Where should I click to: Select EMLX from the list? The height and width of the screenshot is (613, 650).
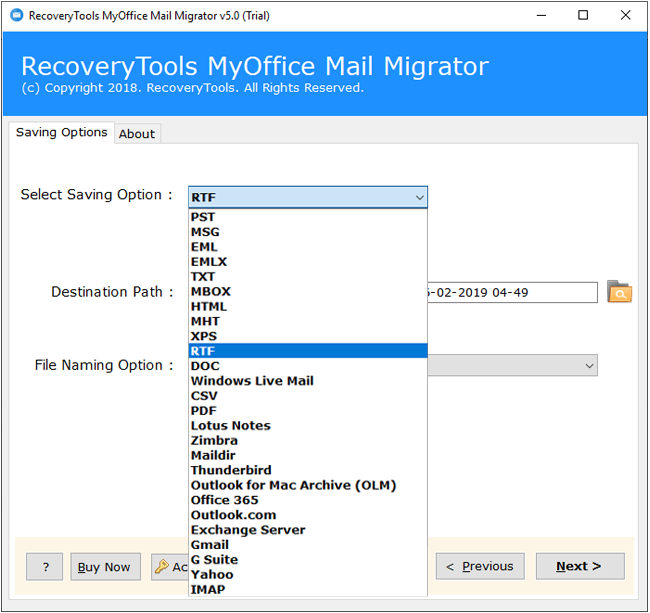pyautogui.click(x=308, y=262)
